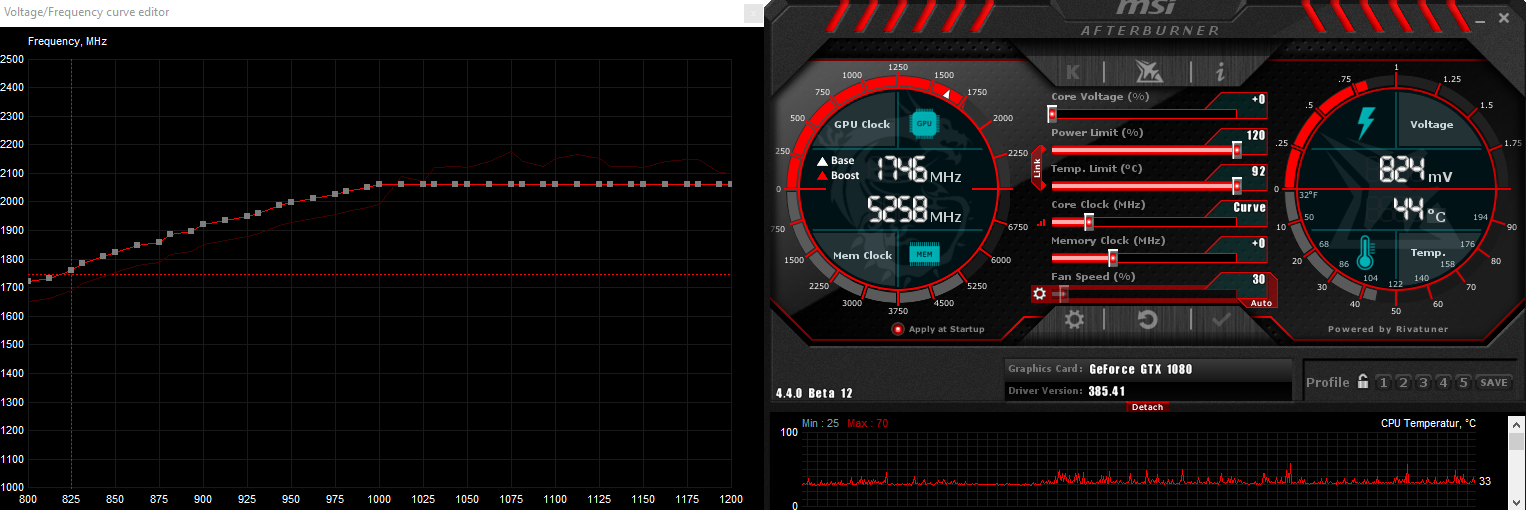Click the profile SAVE button
Screen dimensions: 1526x510
(x=1494, y=382)
